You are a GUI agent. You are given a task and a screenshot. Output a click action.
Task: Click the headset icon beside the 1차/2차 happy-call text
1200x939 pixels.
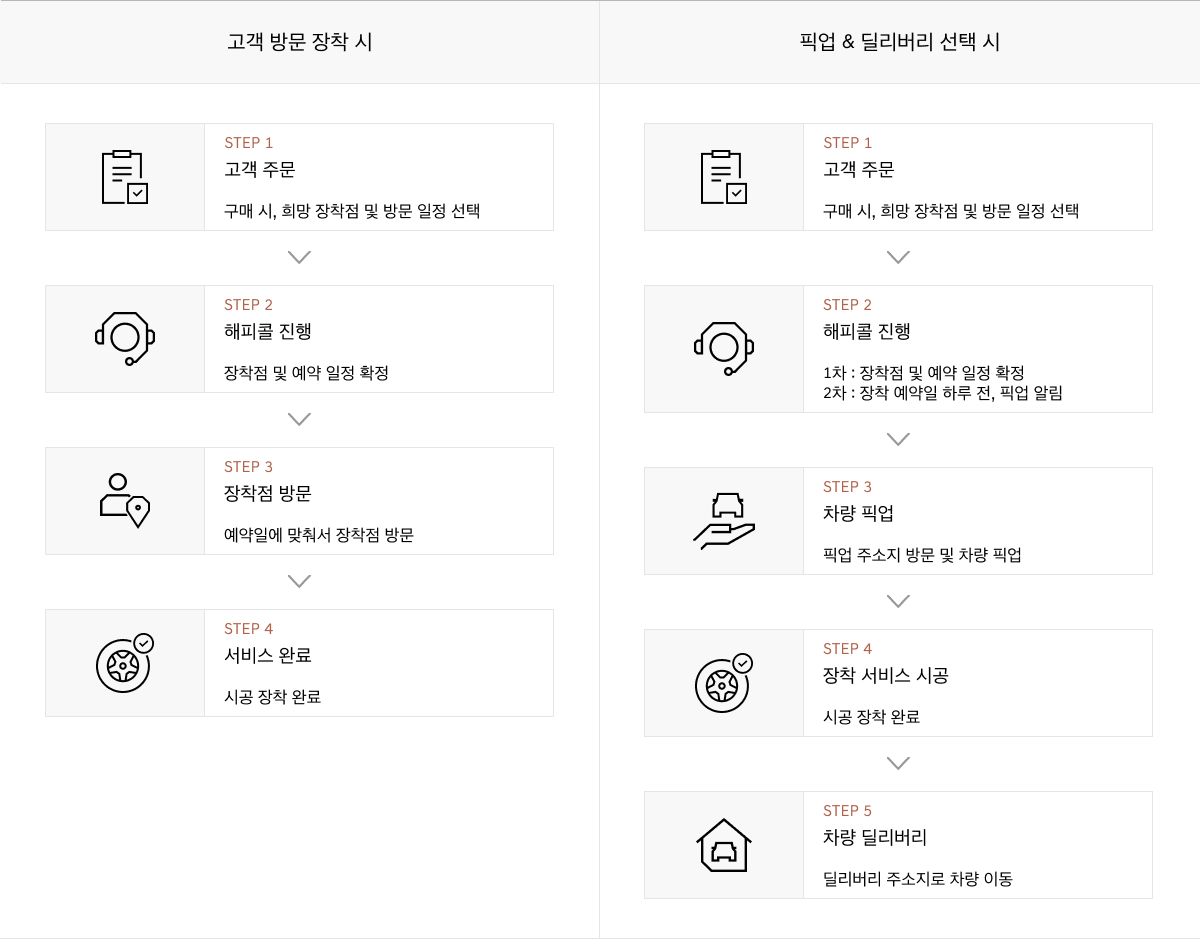(724, 349)
